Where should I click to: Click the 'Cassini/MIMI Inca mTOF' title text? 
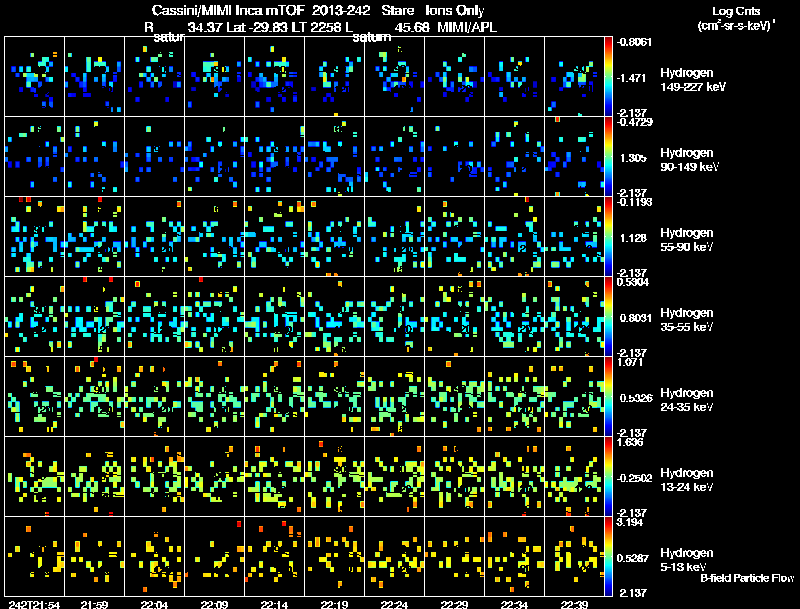(x=228, y=10)
